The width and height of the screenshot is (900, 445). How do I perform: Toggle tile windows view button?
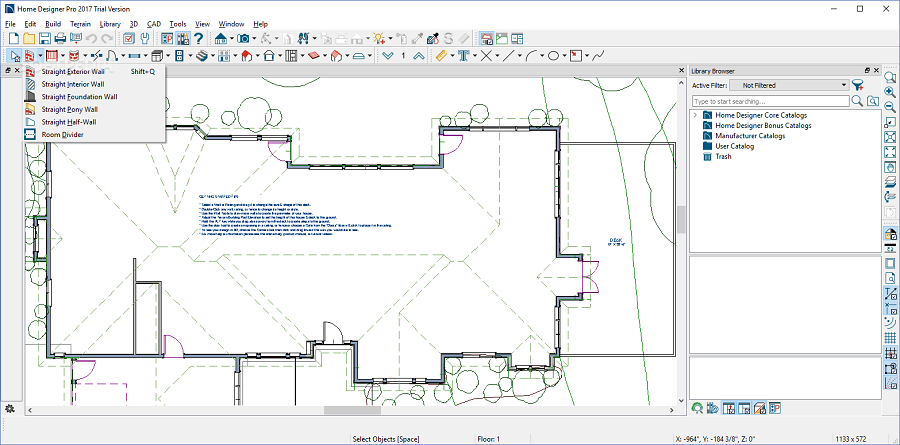(517, 38)
